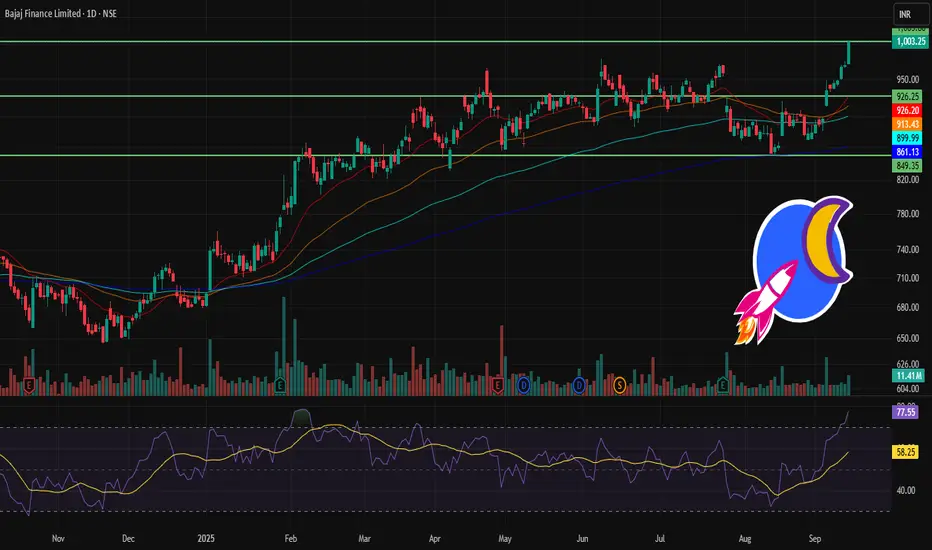Open the orange split marker in mid June

coord(619,386)
